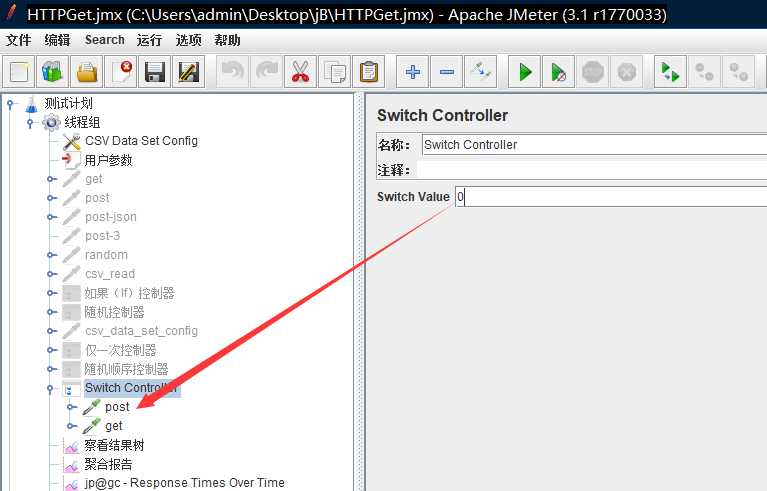Select the 测试计划 root item
Viewport: 767px width, 491px height.
(68, 103)
